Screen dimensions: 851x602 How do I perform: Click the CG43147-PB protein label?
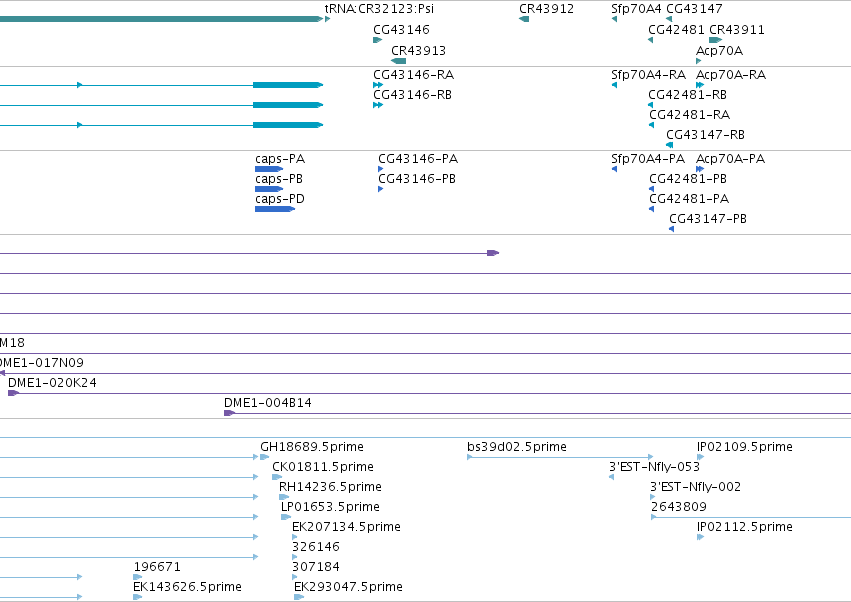(708, 219)
